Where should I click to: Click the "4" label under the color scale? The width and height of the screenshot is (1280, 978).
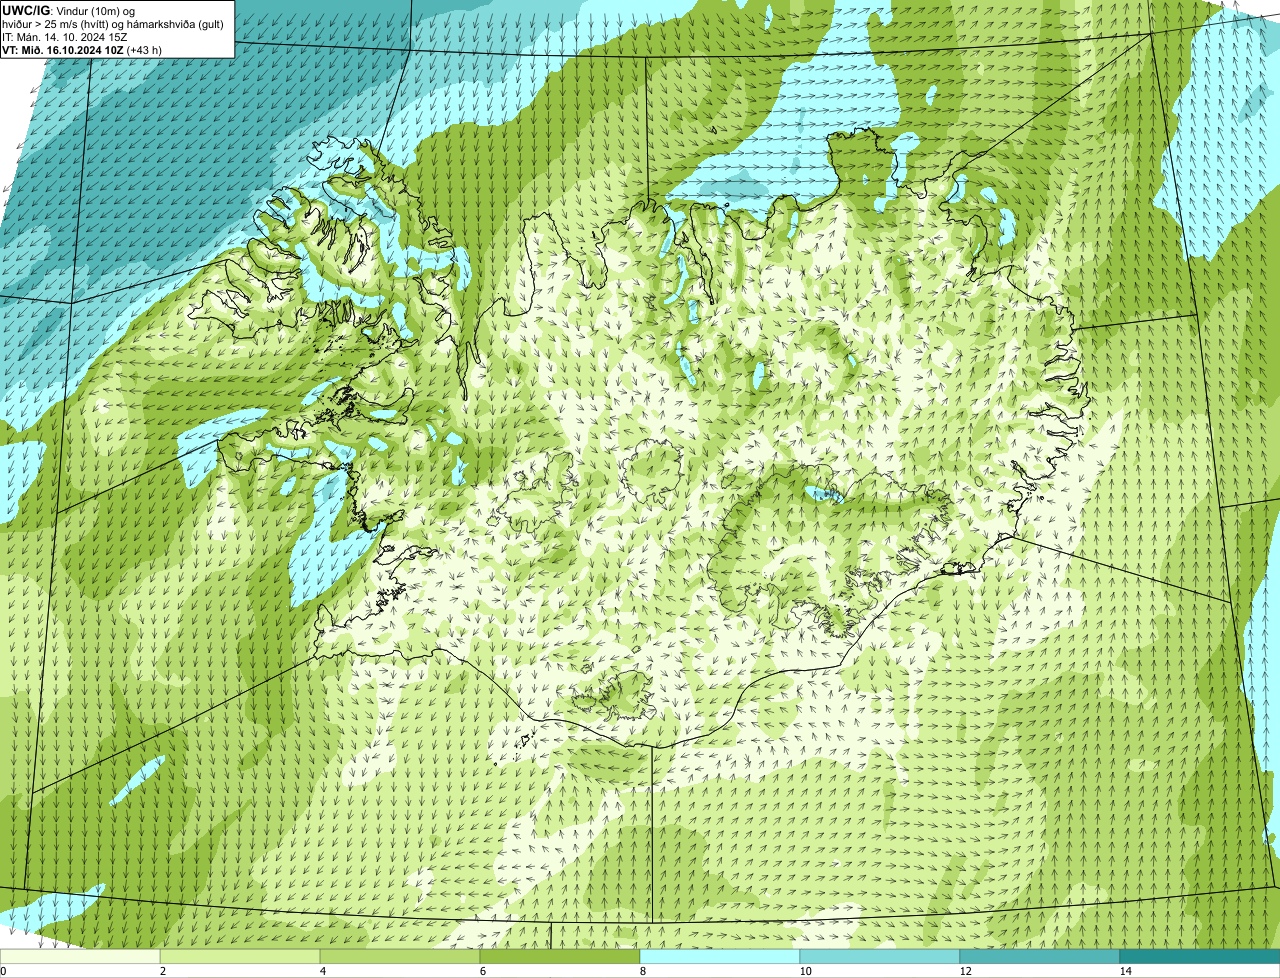pos(321,971)
